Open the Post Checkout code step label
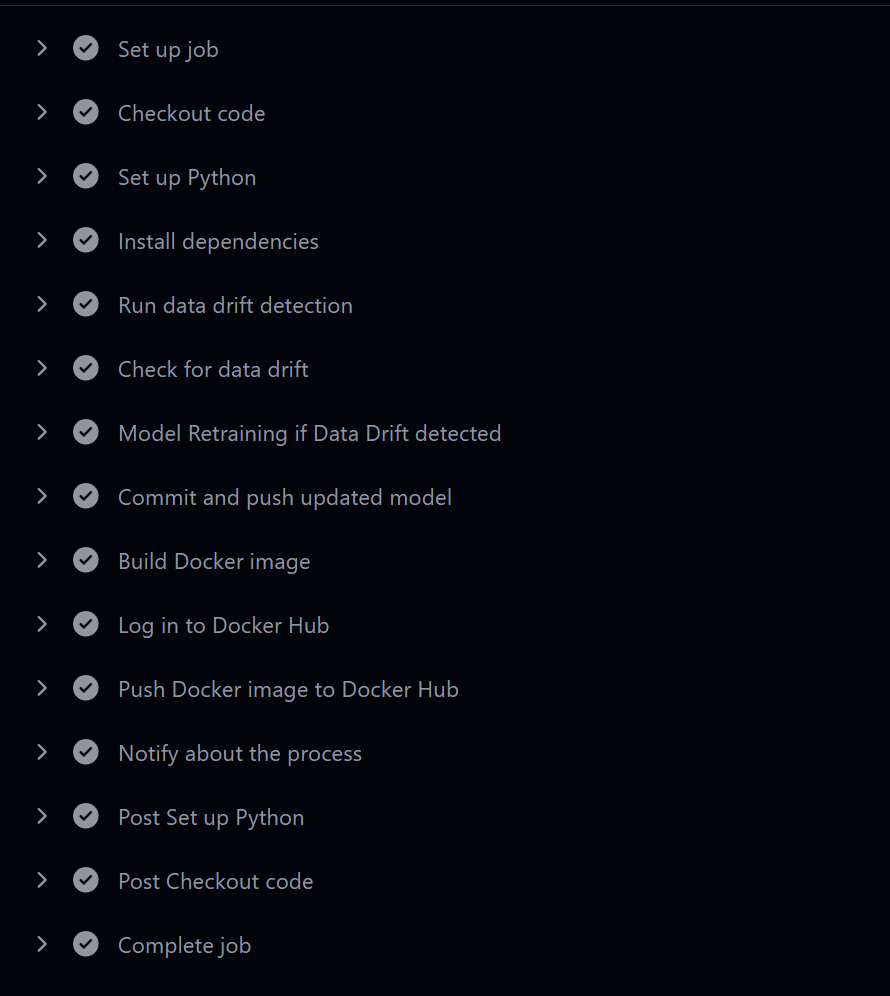This screenshot has height=996, width=890. point(215,881)
